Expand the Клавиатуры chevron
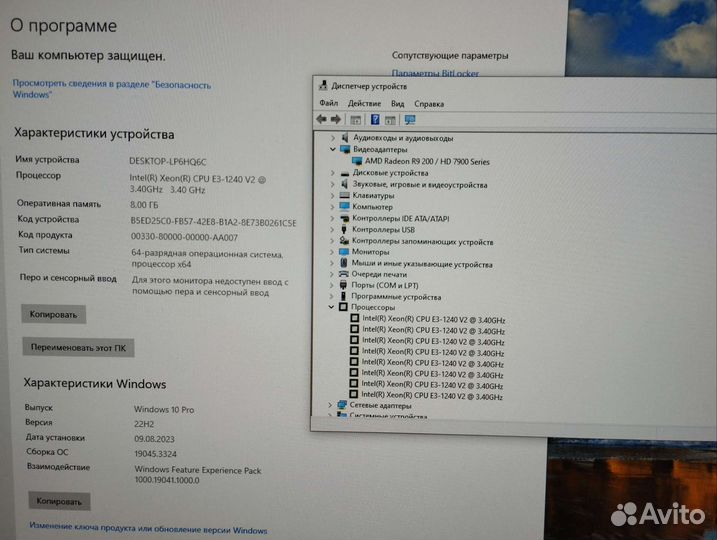The width and height of the screenshot is (717, 540). pos(332,195)
